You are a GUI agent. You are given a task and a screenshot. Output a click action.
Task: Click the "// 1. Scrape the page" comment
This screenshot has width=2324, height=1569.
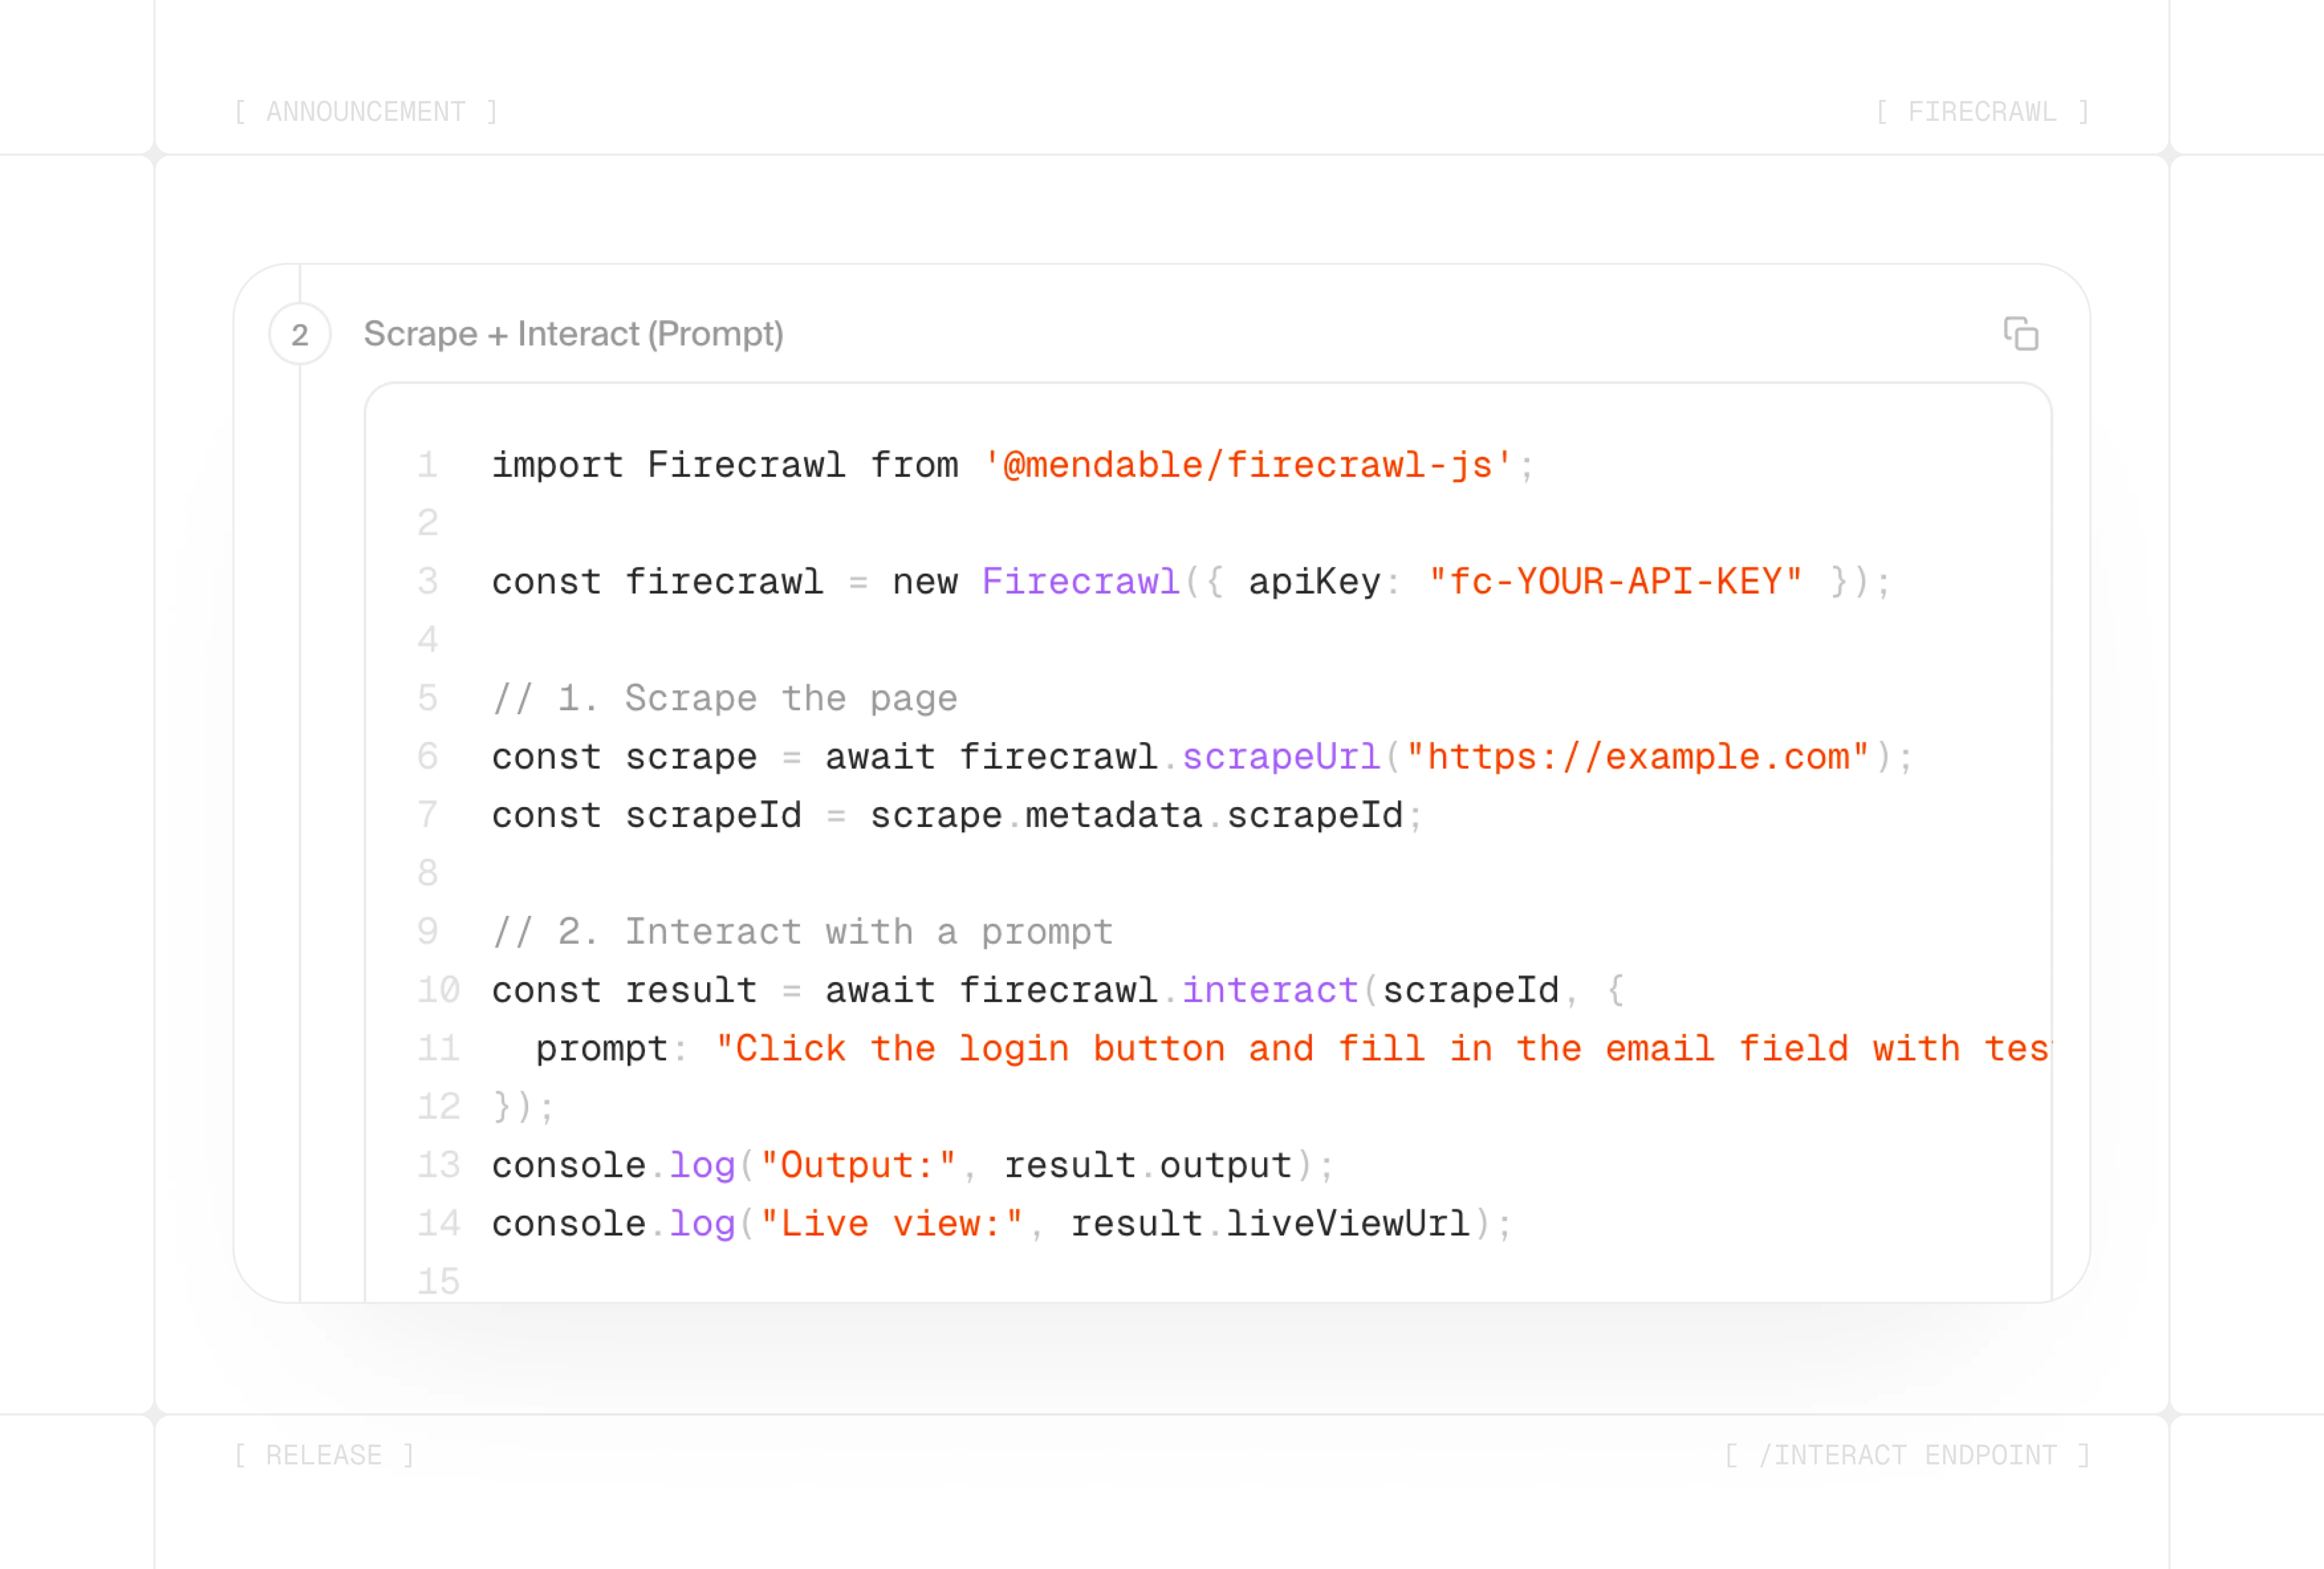click(725, 698)
